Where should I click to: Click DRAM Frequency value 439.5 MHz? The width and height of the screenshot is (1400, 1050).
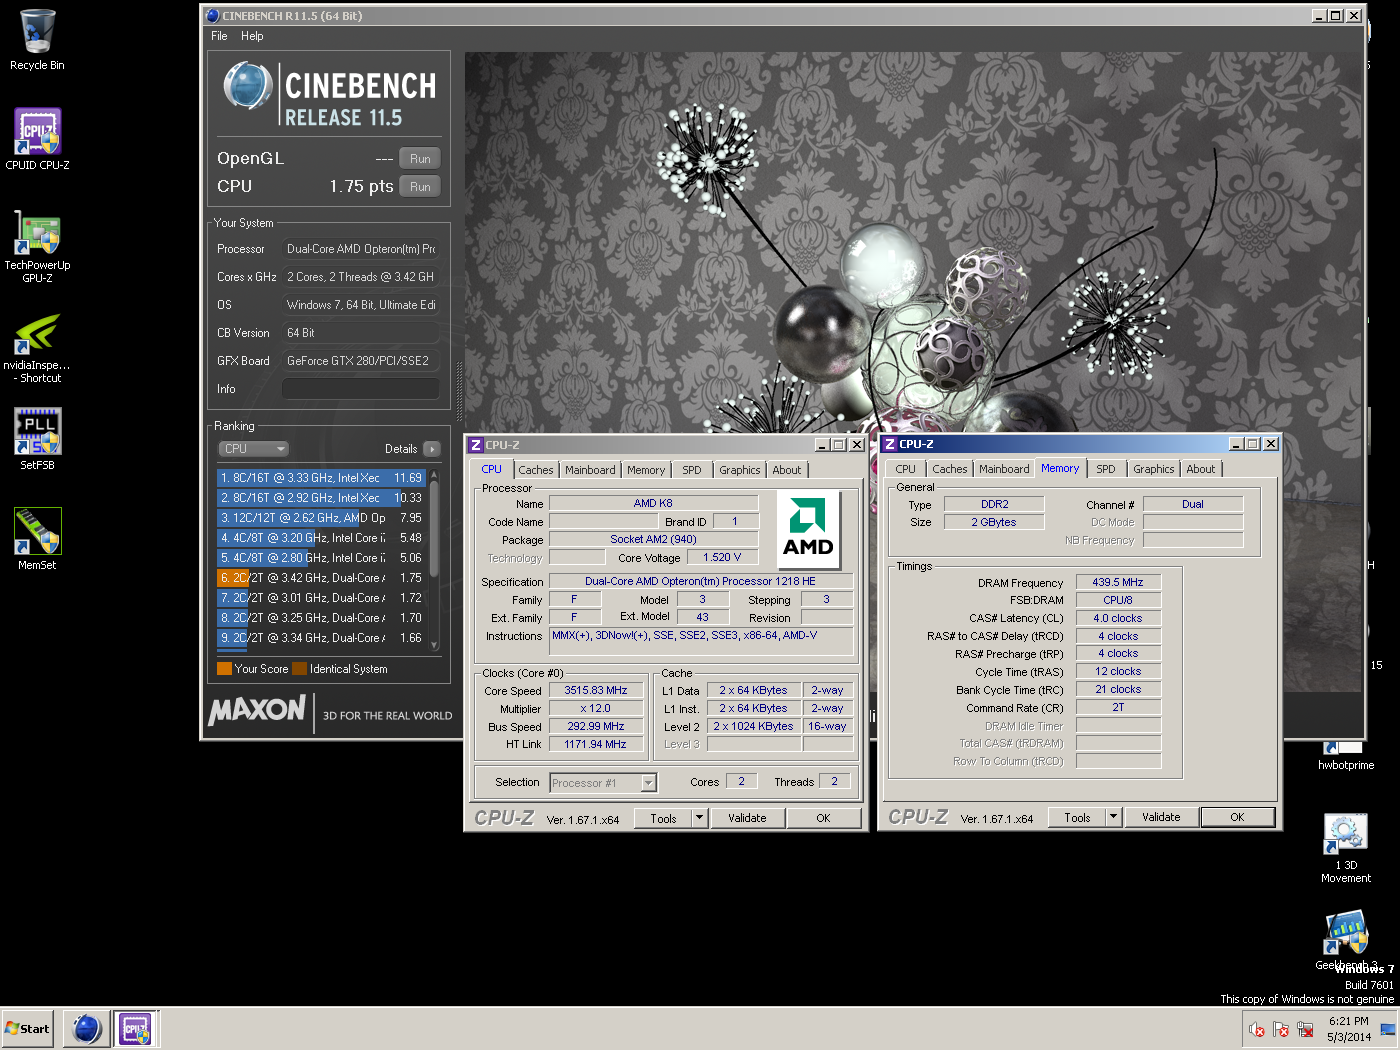1118,582
